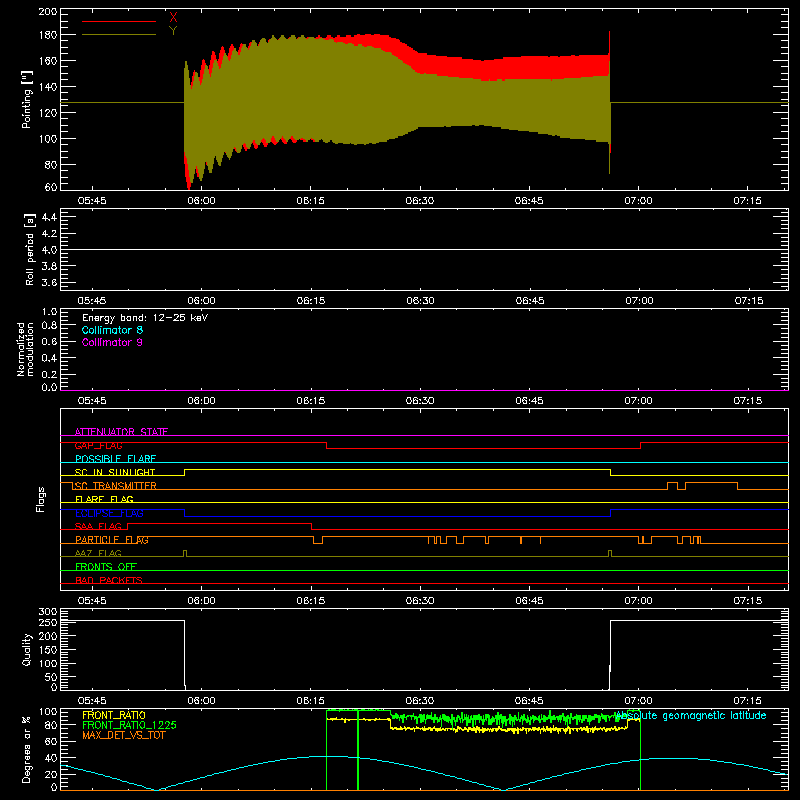
Task: Click the SC_TRANSMITTER flag label
Action: tap(116, 486)
